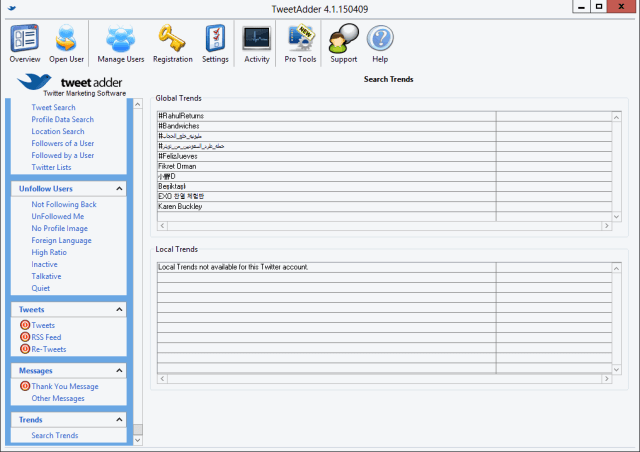This screenshot has width=640, height=452.
Task: Select Followed by a User
Action: pos(62,155)
